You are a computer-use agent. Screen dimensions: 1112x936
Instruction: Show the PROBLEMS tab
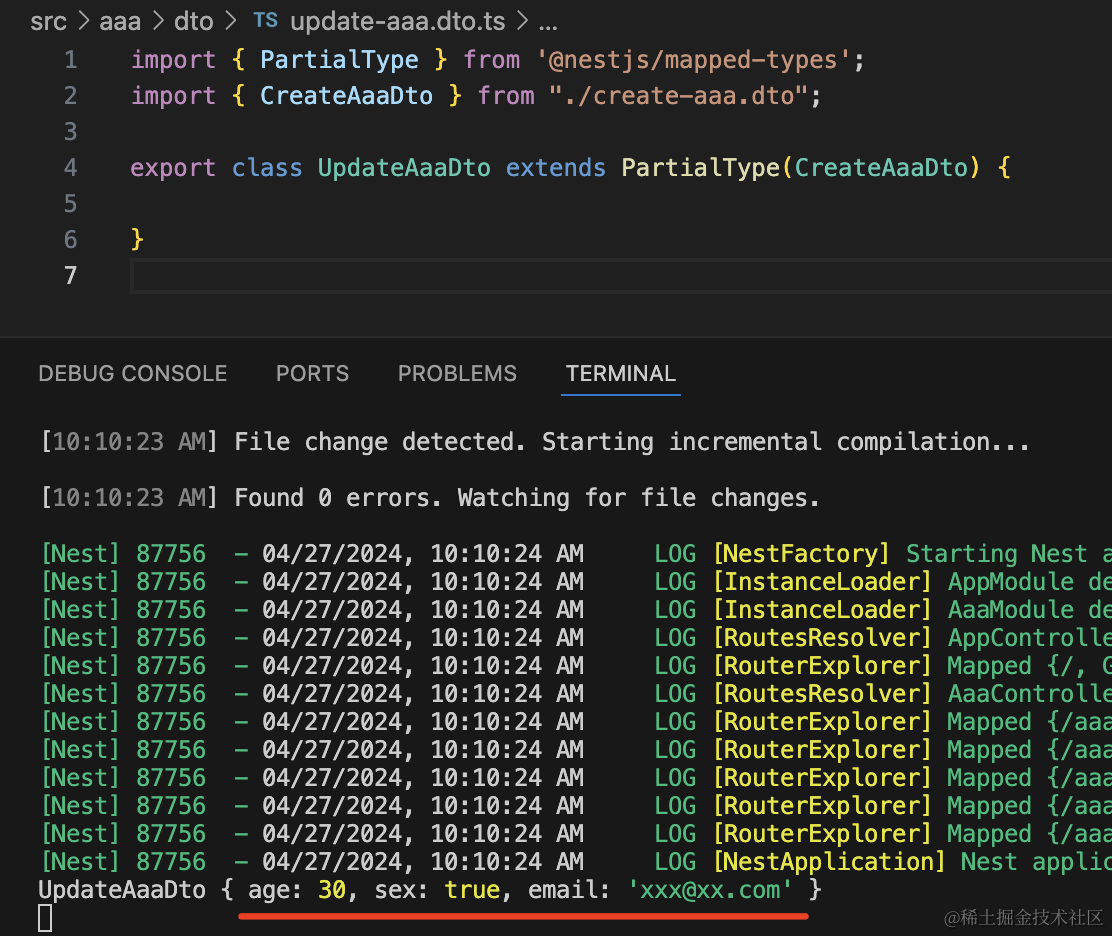(x=457, y=374)
